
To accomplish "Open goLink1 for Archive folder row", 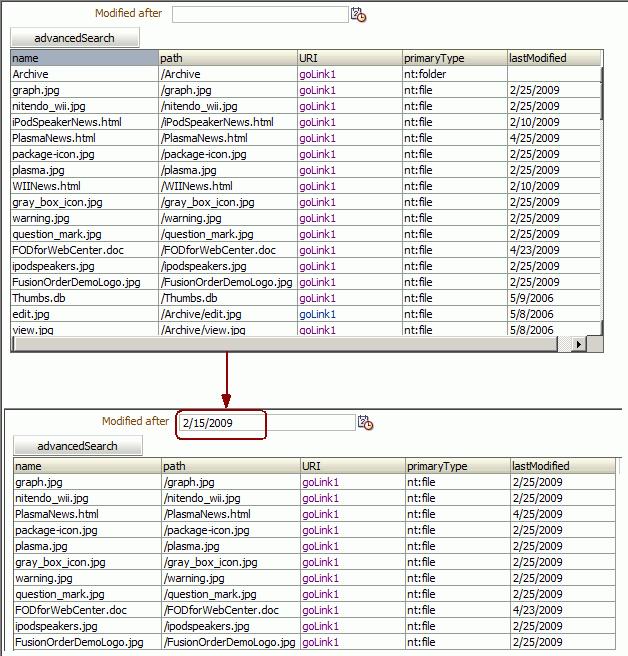I will [318, 74].
